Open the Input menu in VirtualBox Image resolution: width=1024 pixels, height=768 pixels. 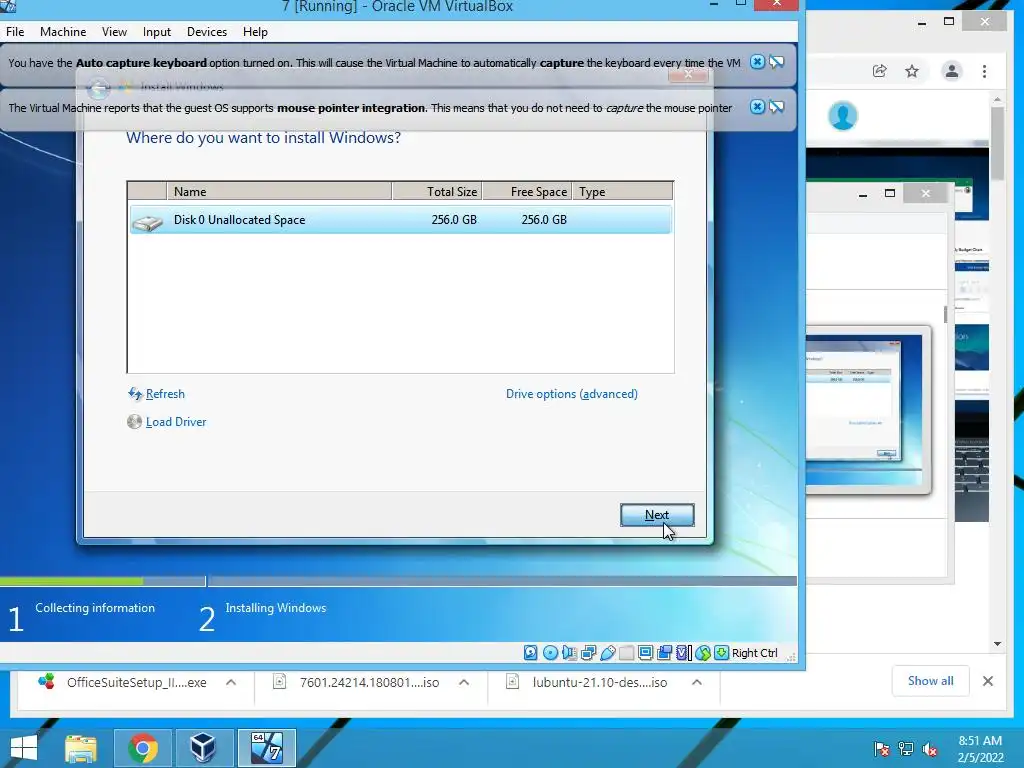tap(157, 31)
